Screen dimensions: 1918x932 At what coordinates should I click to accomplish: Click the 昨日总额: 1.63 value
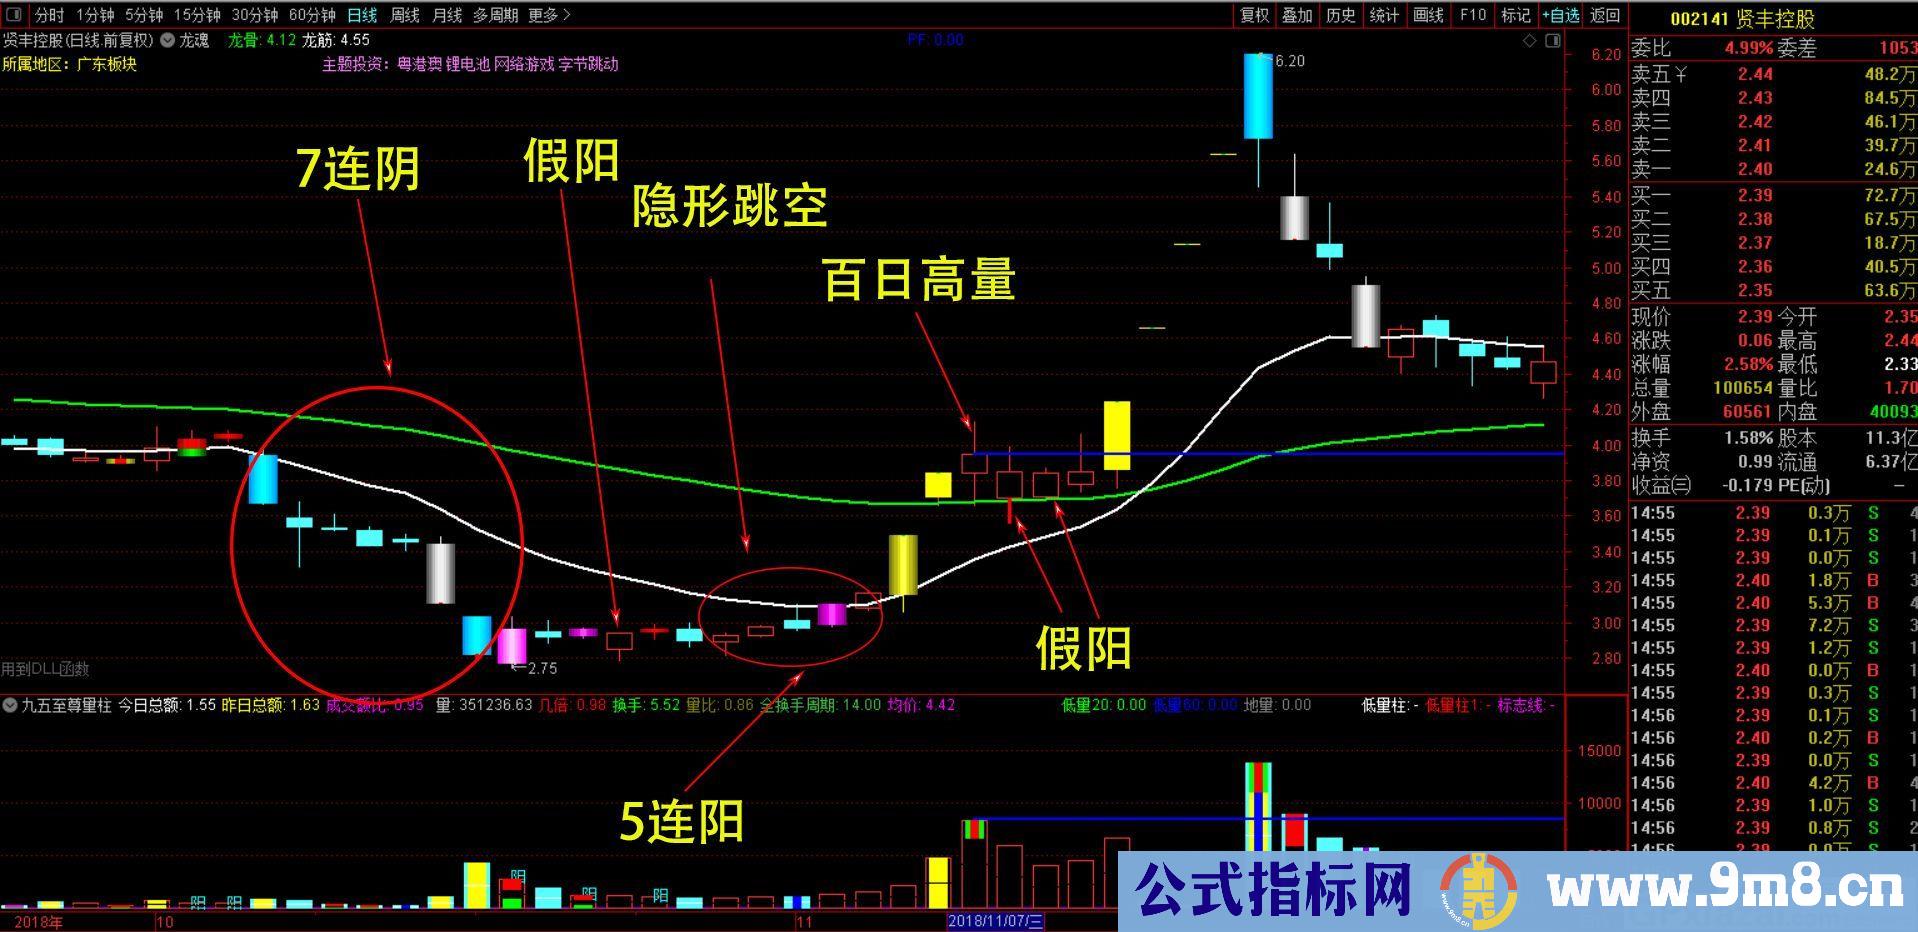click(270, 705)
